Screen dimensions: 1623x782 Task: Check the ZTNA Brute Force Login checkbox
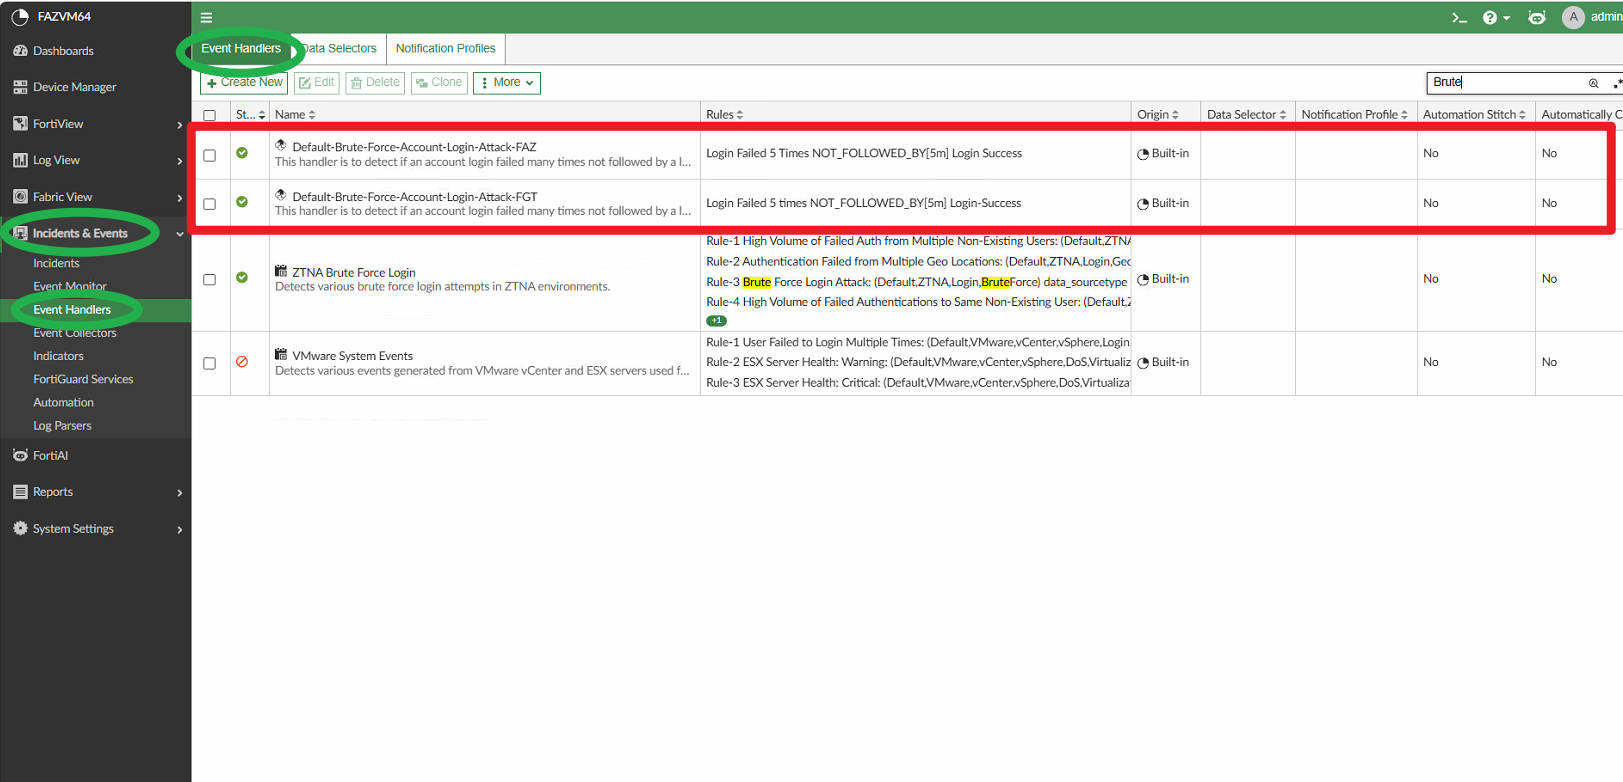209,279
